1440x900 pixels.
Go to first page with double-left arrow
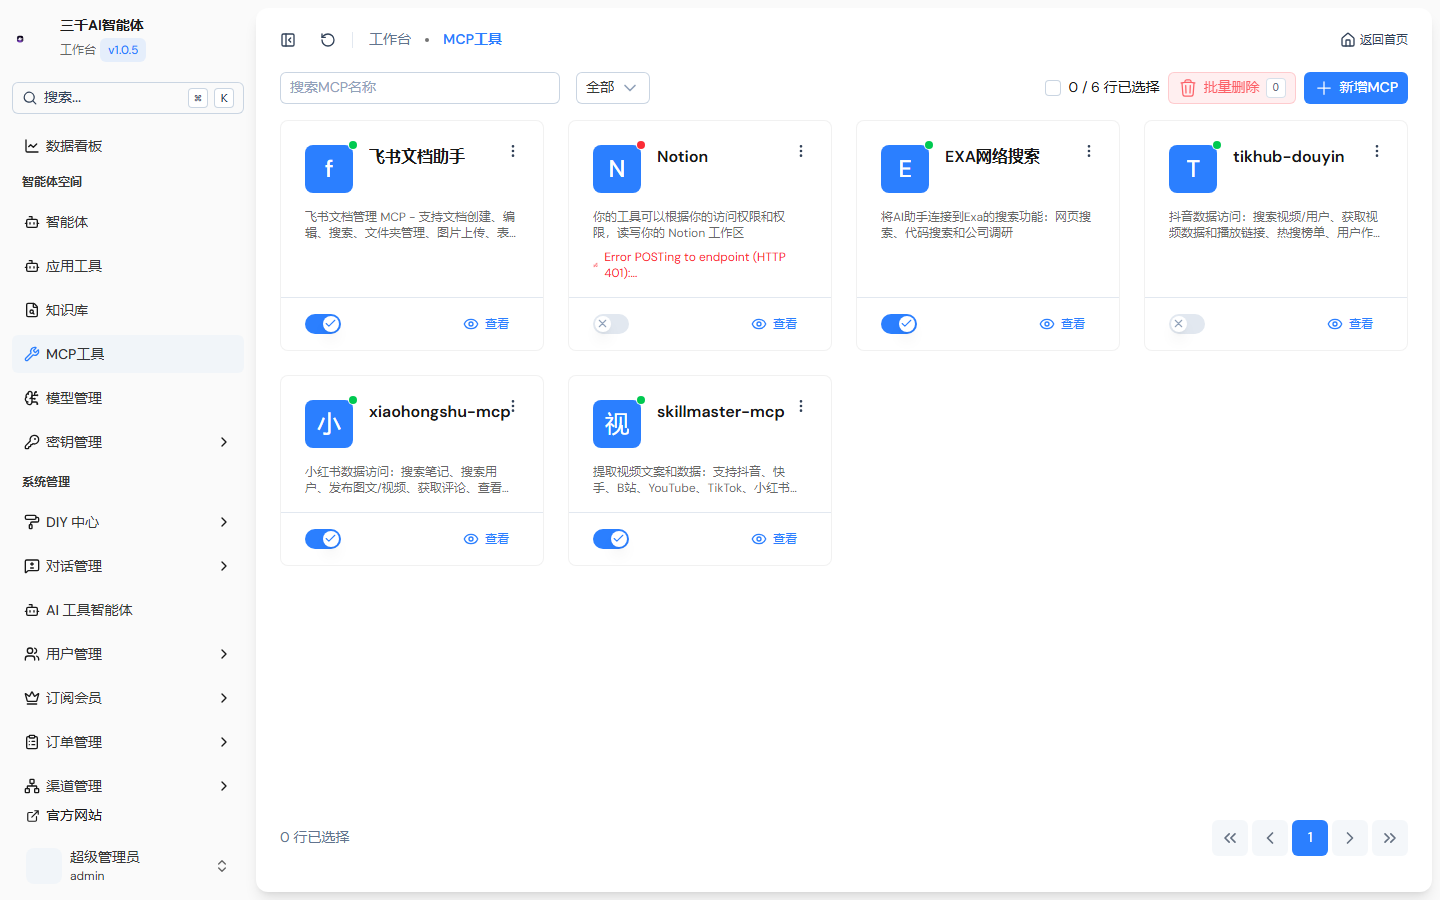click(x=1230, y=838)
